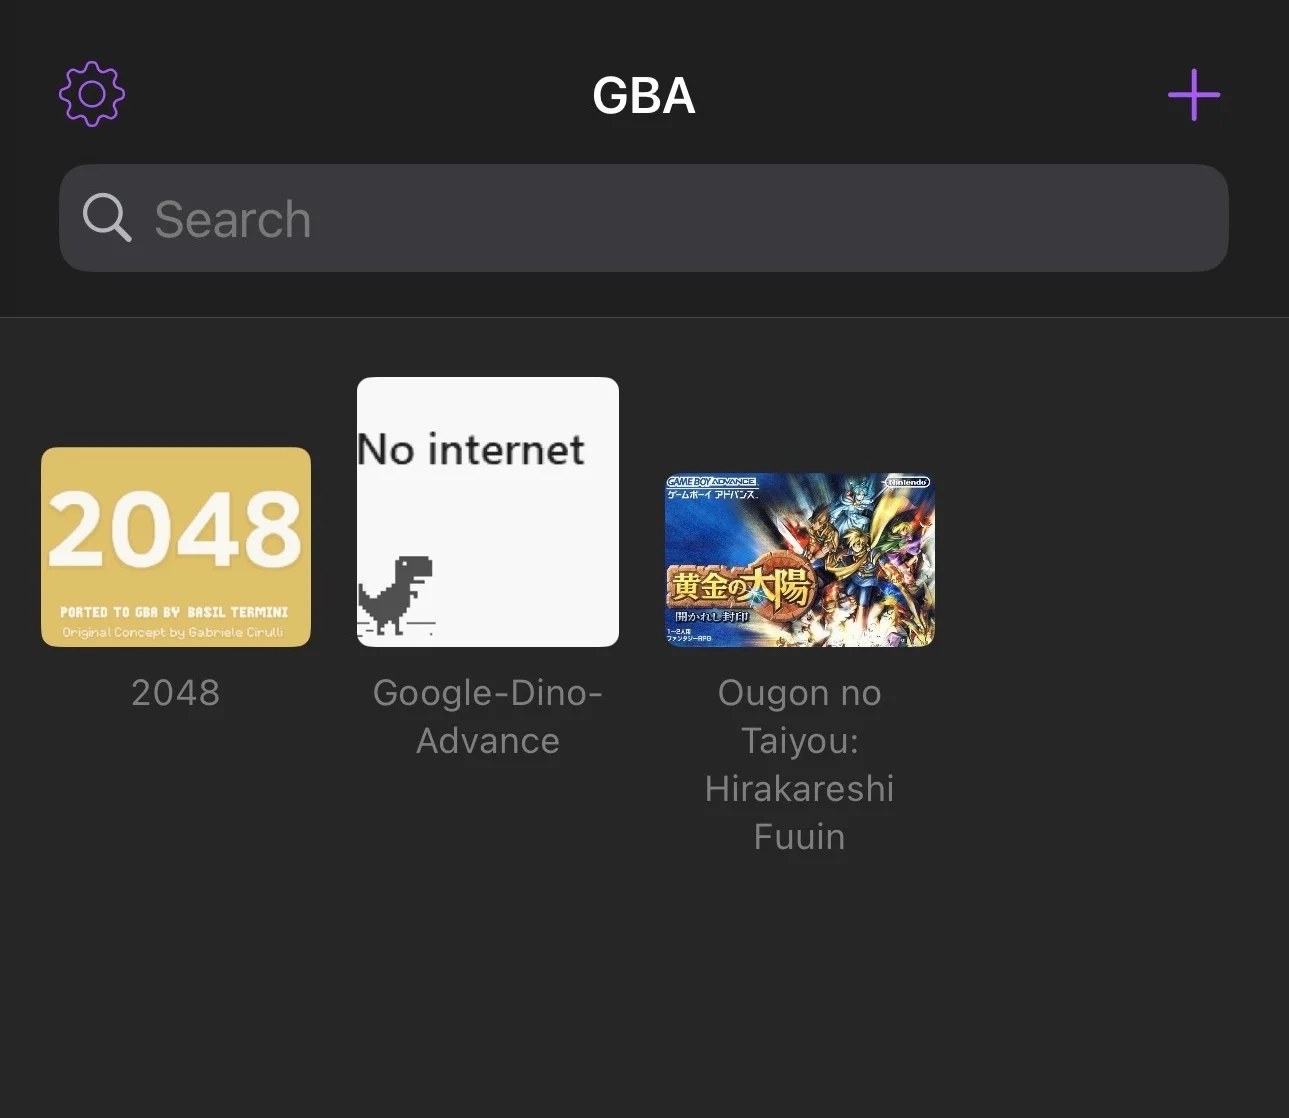Click the "Search" placeholder text
Screen dimensions: 1289x1118
(x=233, y=219)
